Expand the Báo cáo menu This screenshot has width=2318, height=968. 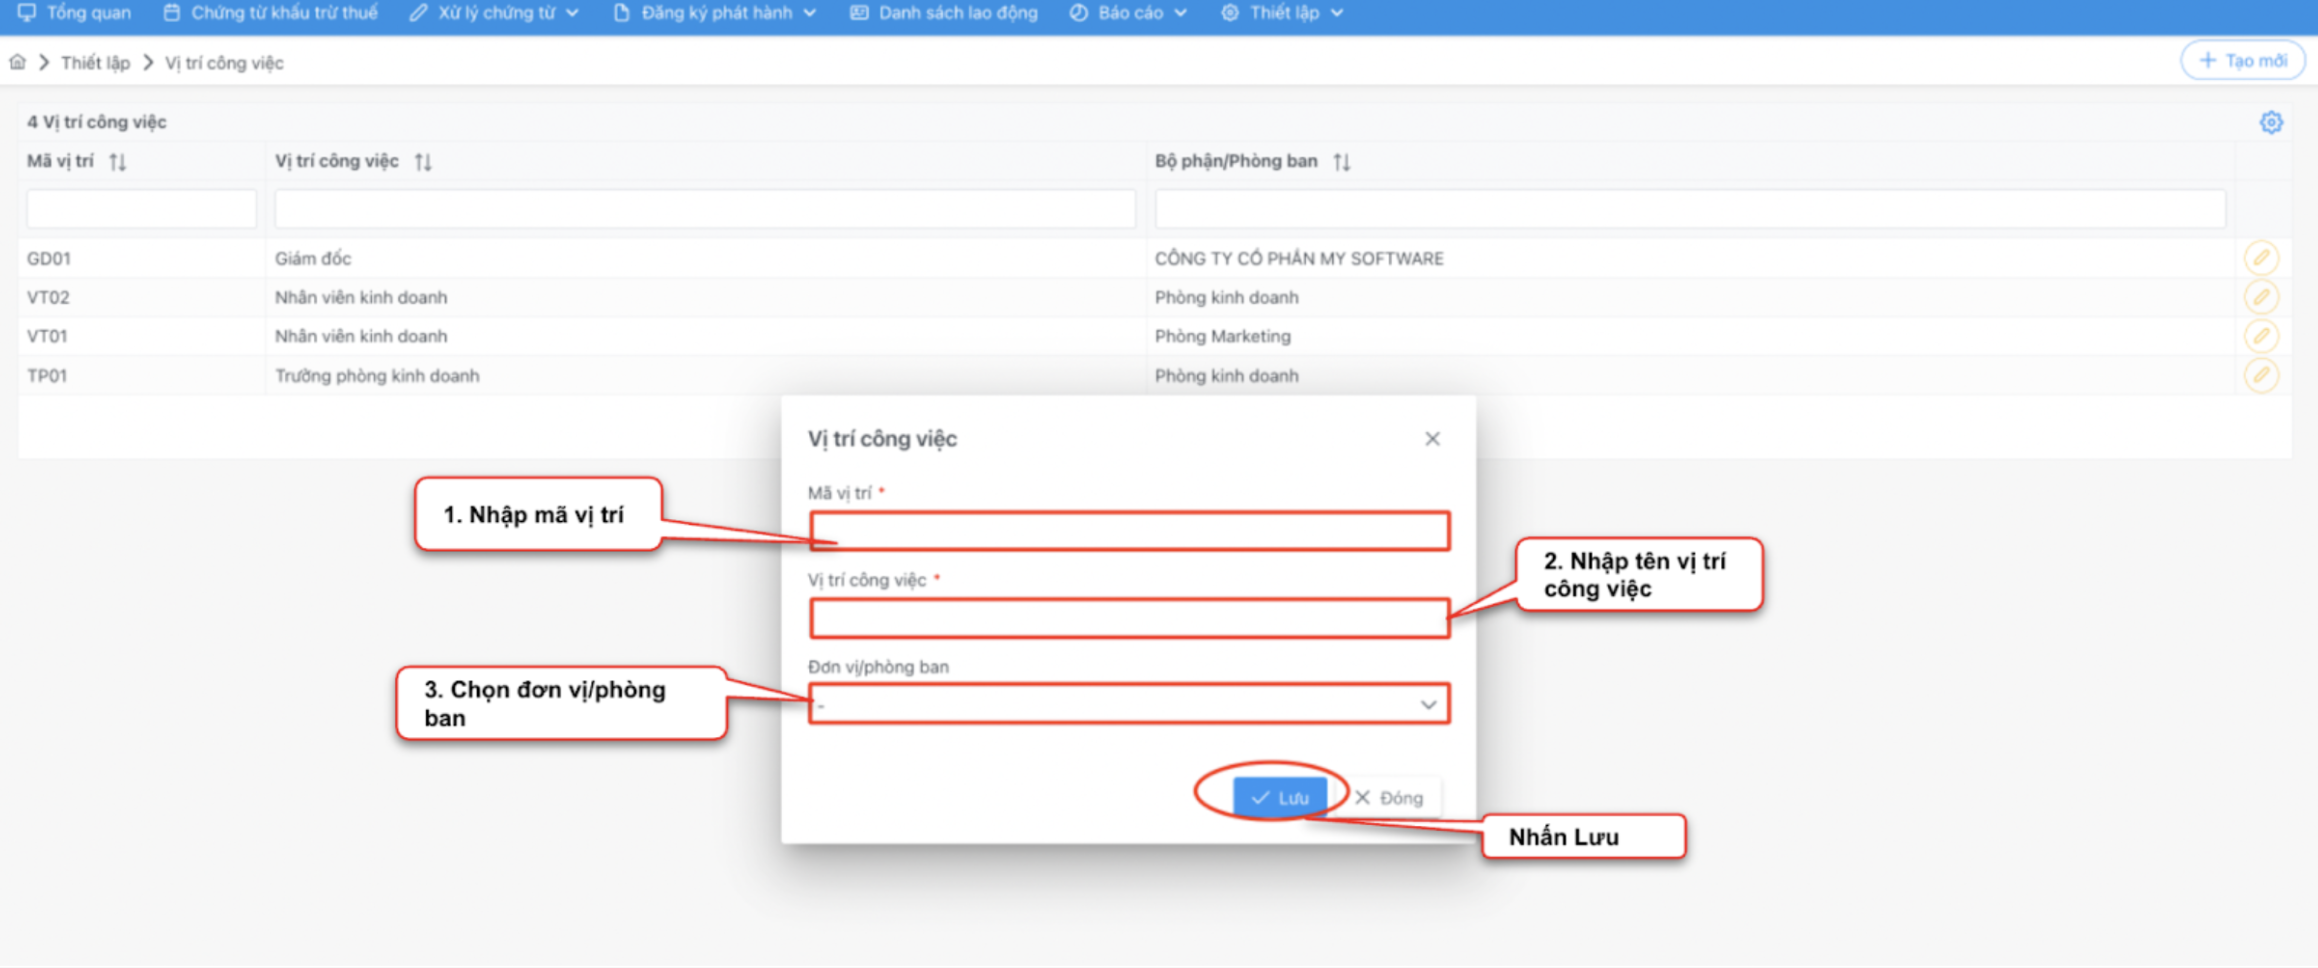click(x=1128, y=13)
